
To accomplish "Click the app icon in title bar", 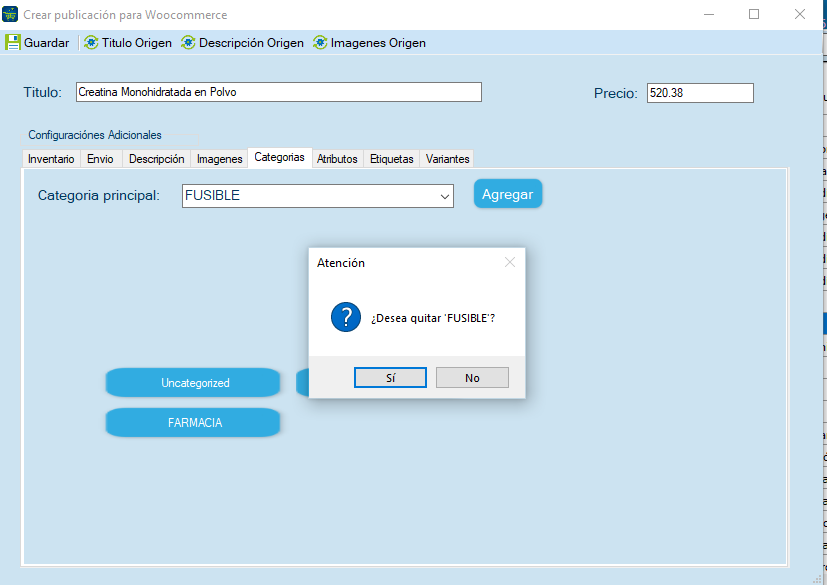I will coord(10,14).
